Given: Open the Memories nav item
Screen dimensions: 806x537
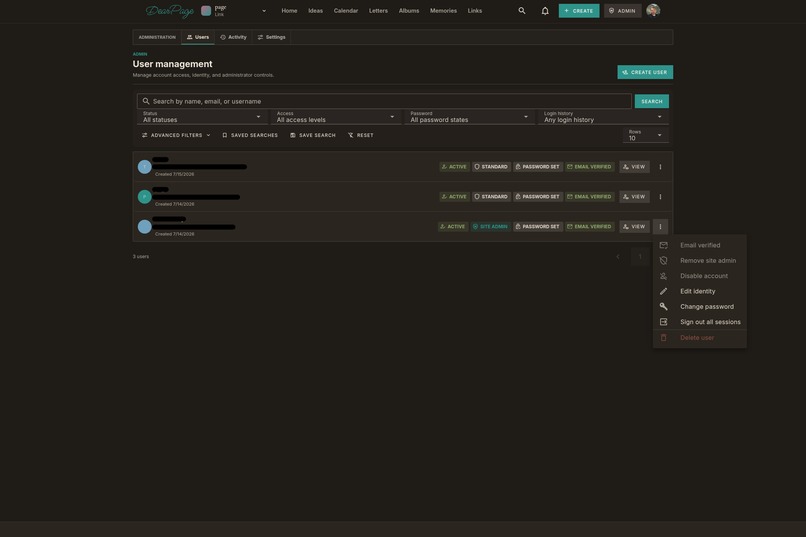Looking at the screenshot, I should 443,11.
